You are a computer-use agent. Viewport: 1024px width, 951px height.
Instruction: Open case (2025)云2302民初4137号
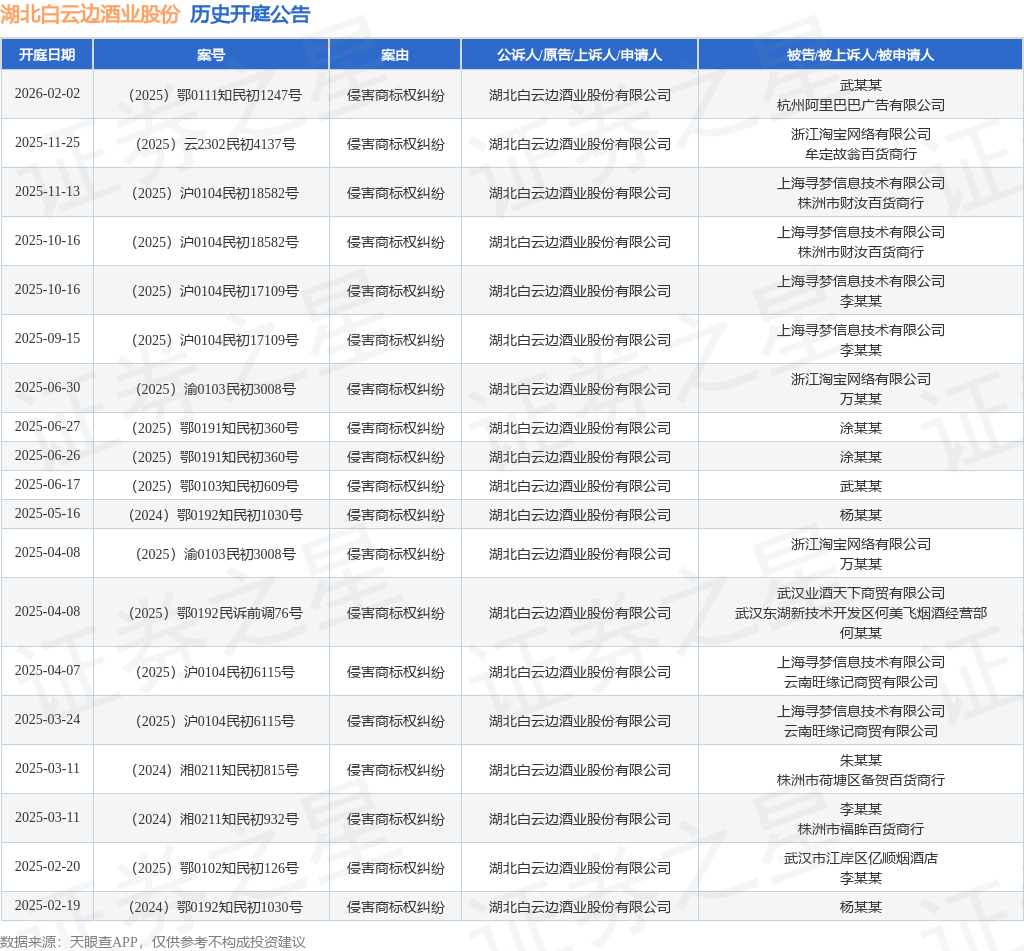pyautogui.click(x=215, y=144)
